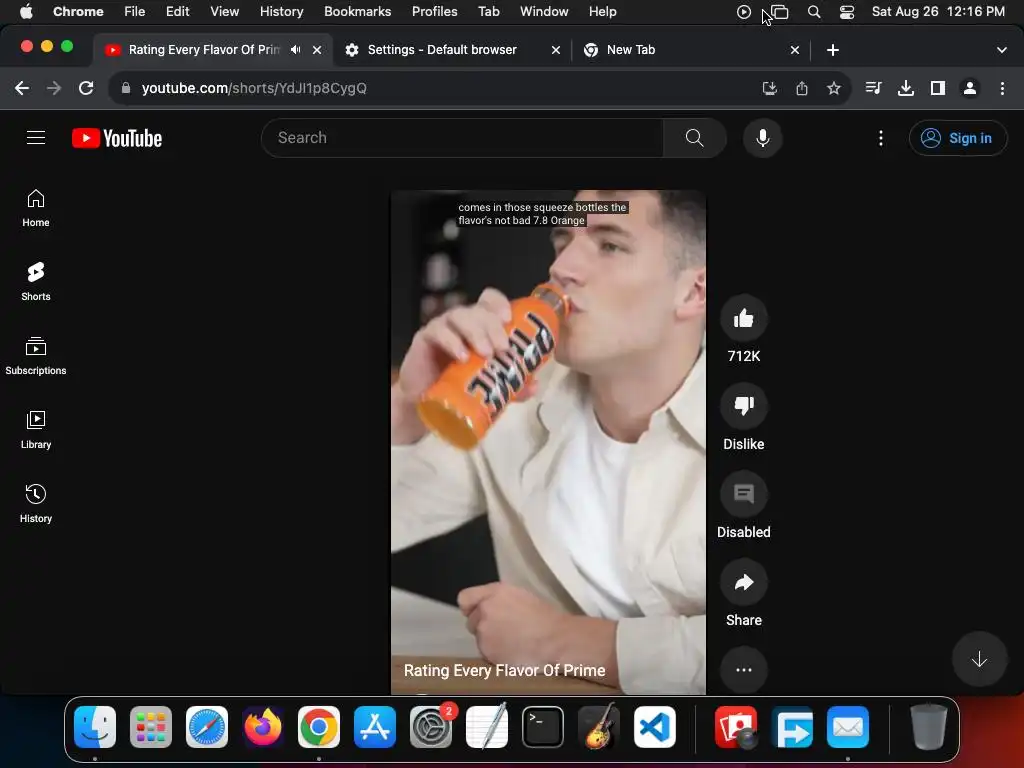The width and height of the screenshot is (1024, 768).
Task: Launch Firefox from the Dock
Action: pos(263,727)
